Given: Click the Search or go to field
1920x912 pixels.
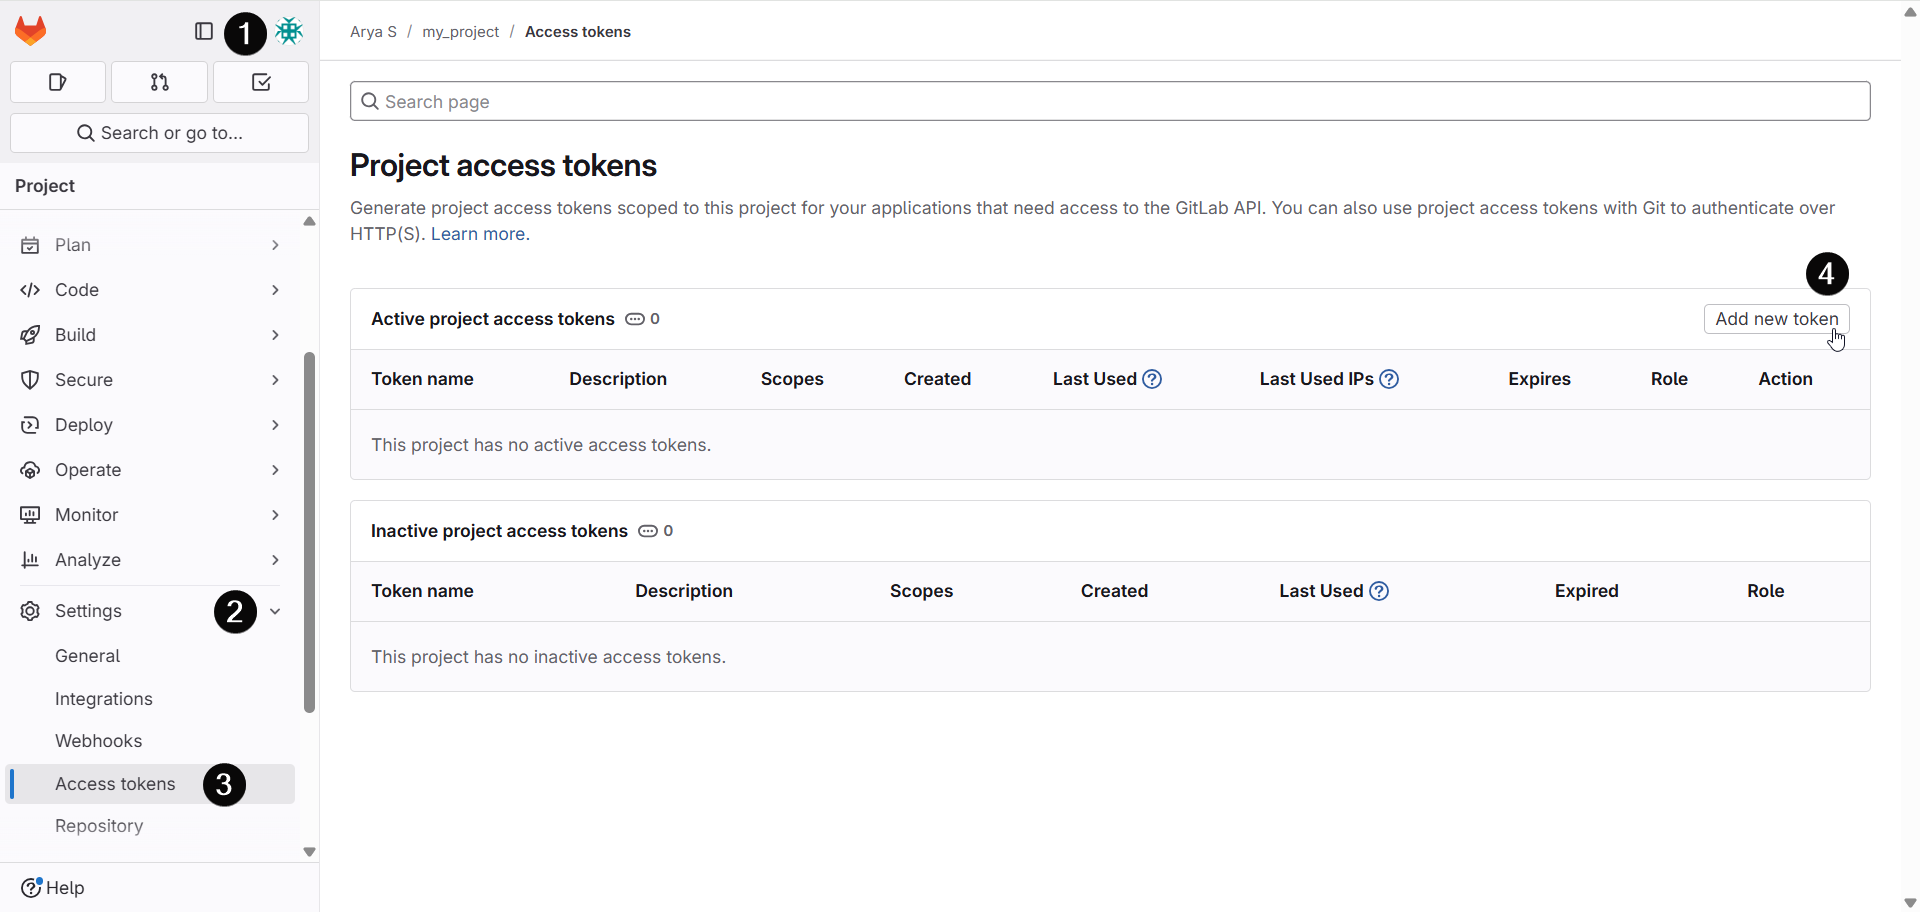Looking at the screenshot, I should (x=159, y=132).
